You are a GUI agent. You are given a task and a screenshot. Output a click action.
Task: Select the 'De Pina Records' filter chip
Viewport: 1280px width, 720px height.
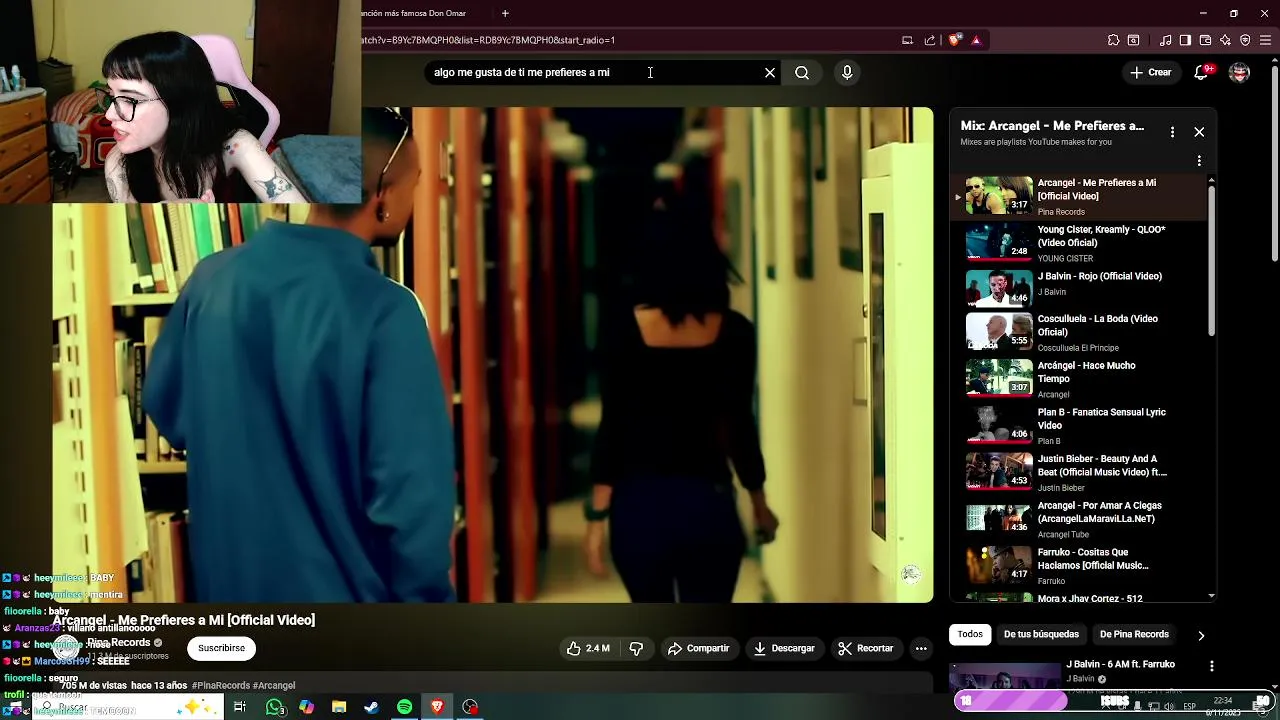(x=1134, y=634)
